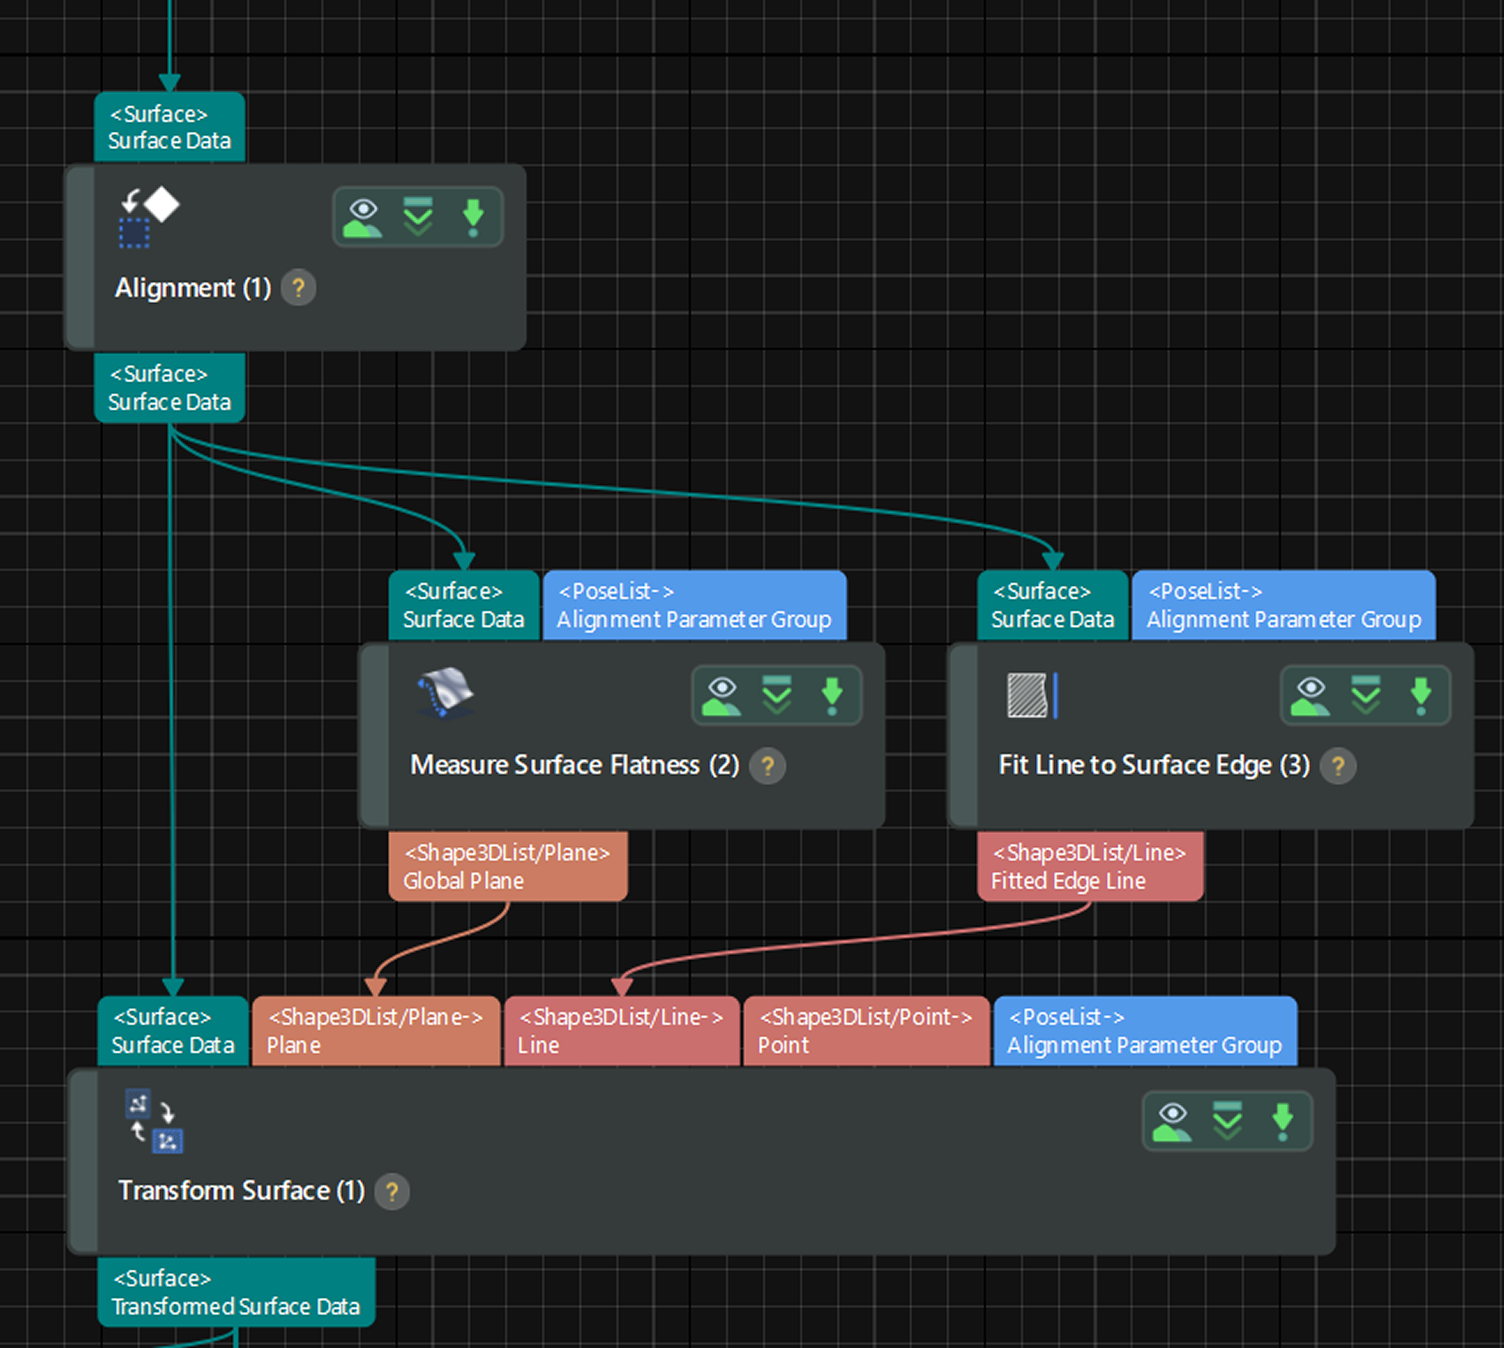The image size is (1504, 1348).
Task: Open help for Alignment step
Action: [298, 288]
